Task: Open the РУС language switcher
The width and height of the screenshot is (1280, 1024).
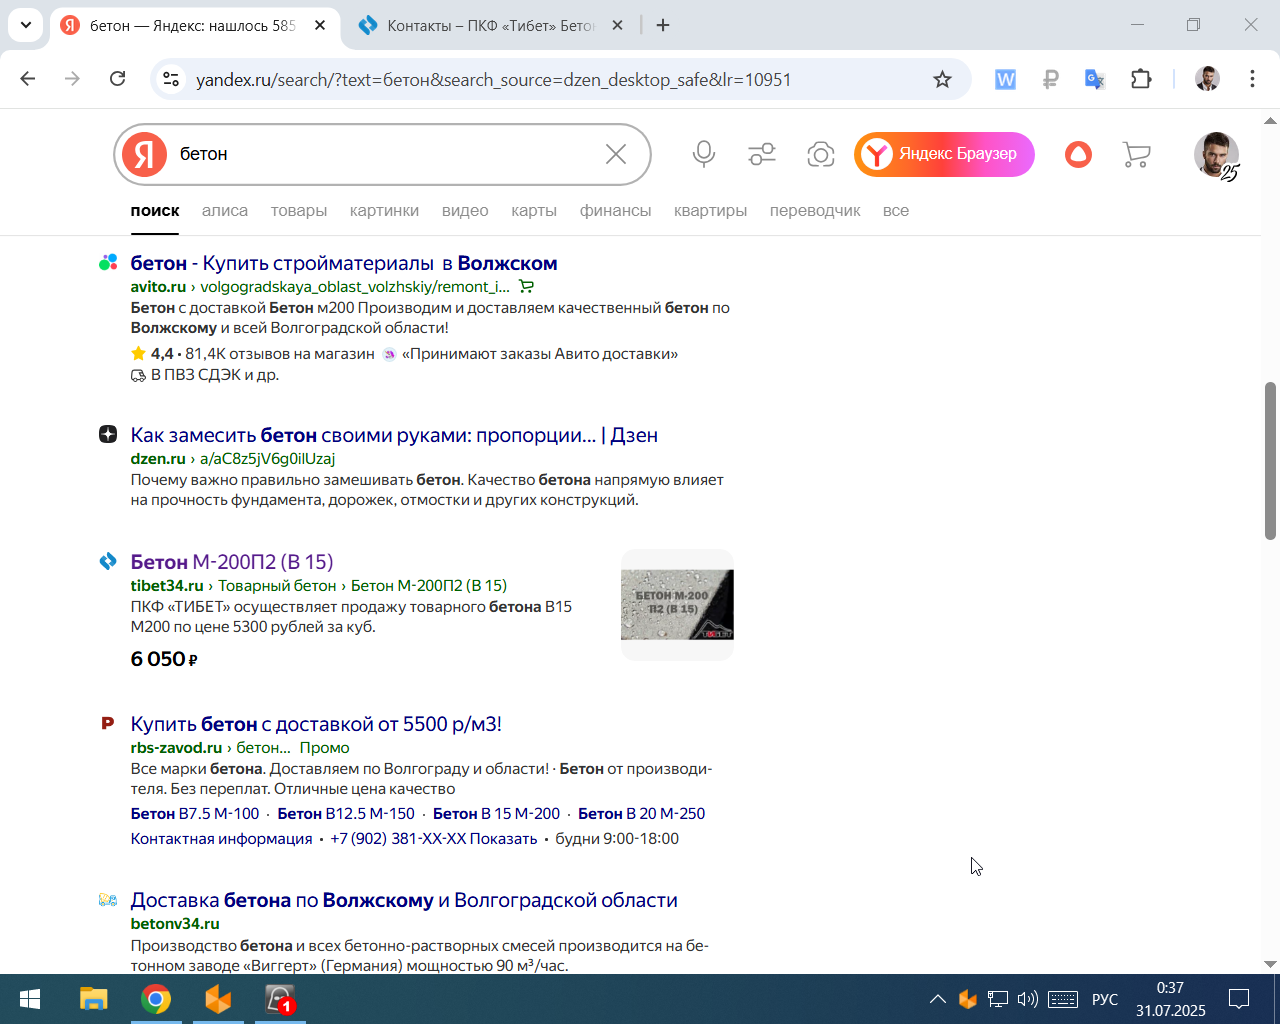Action: (x=1105, y=999)
